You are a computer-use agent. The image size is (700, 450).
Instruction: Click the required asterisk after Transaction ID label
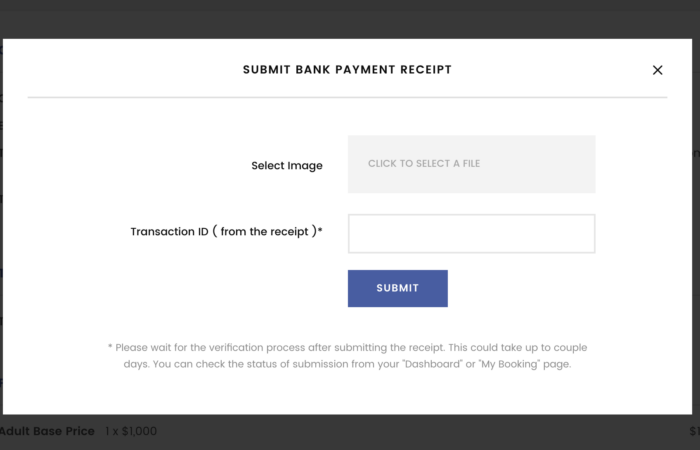pos(320,232)
